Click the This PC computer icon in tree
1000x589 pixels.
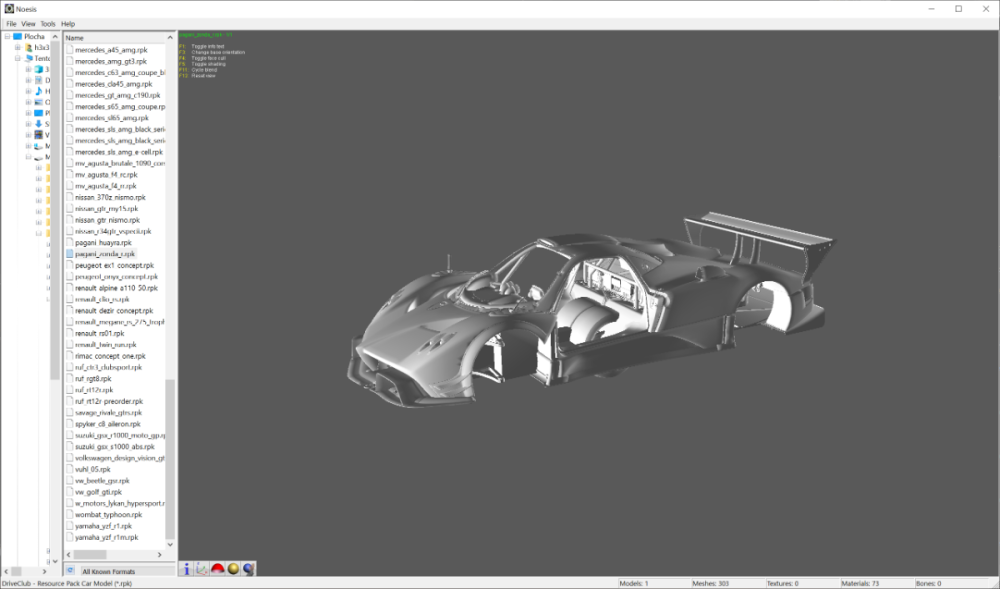(28, 58)
